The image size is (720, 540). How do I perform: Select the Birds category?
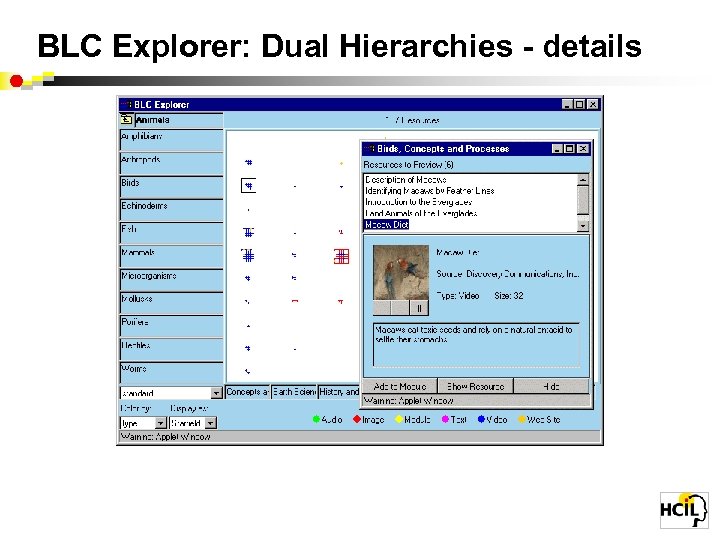click(171, 186)
